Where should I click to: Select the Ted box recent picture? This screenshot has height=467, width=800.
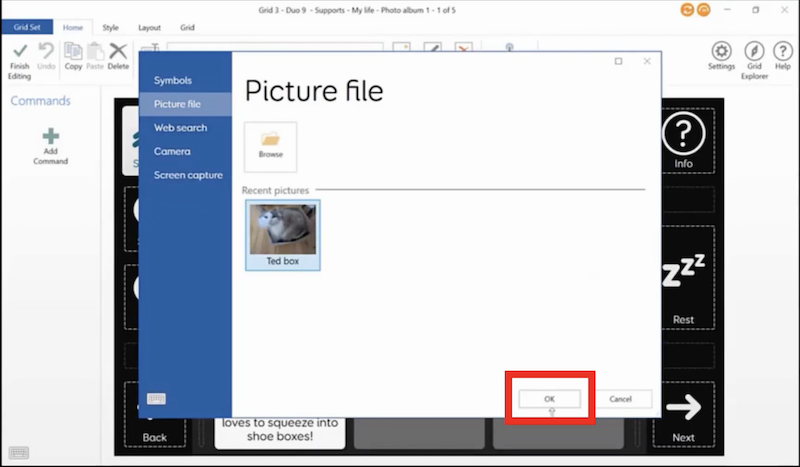282,234
